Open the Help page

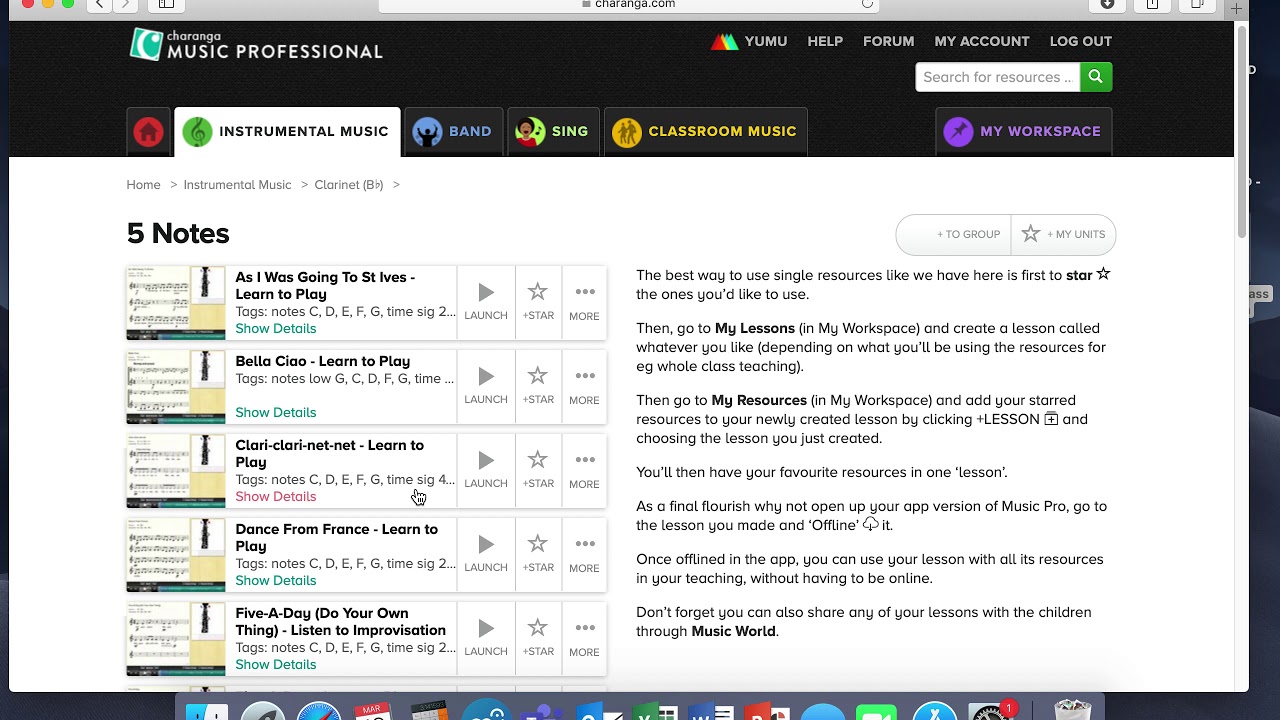click(x=825, y=41)
